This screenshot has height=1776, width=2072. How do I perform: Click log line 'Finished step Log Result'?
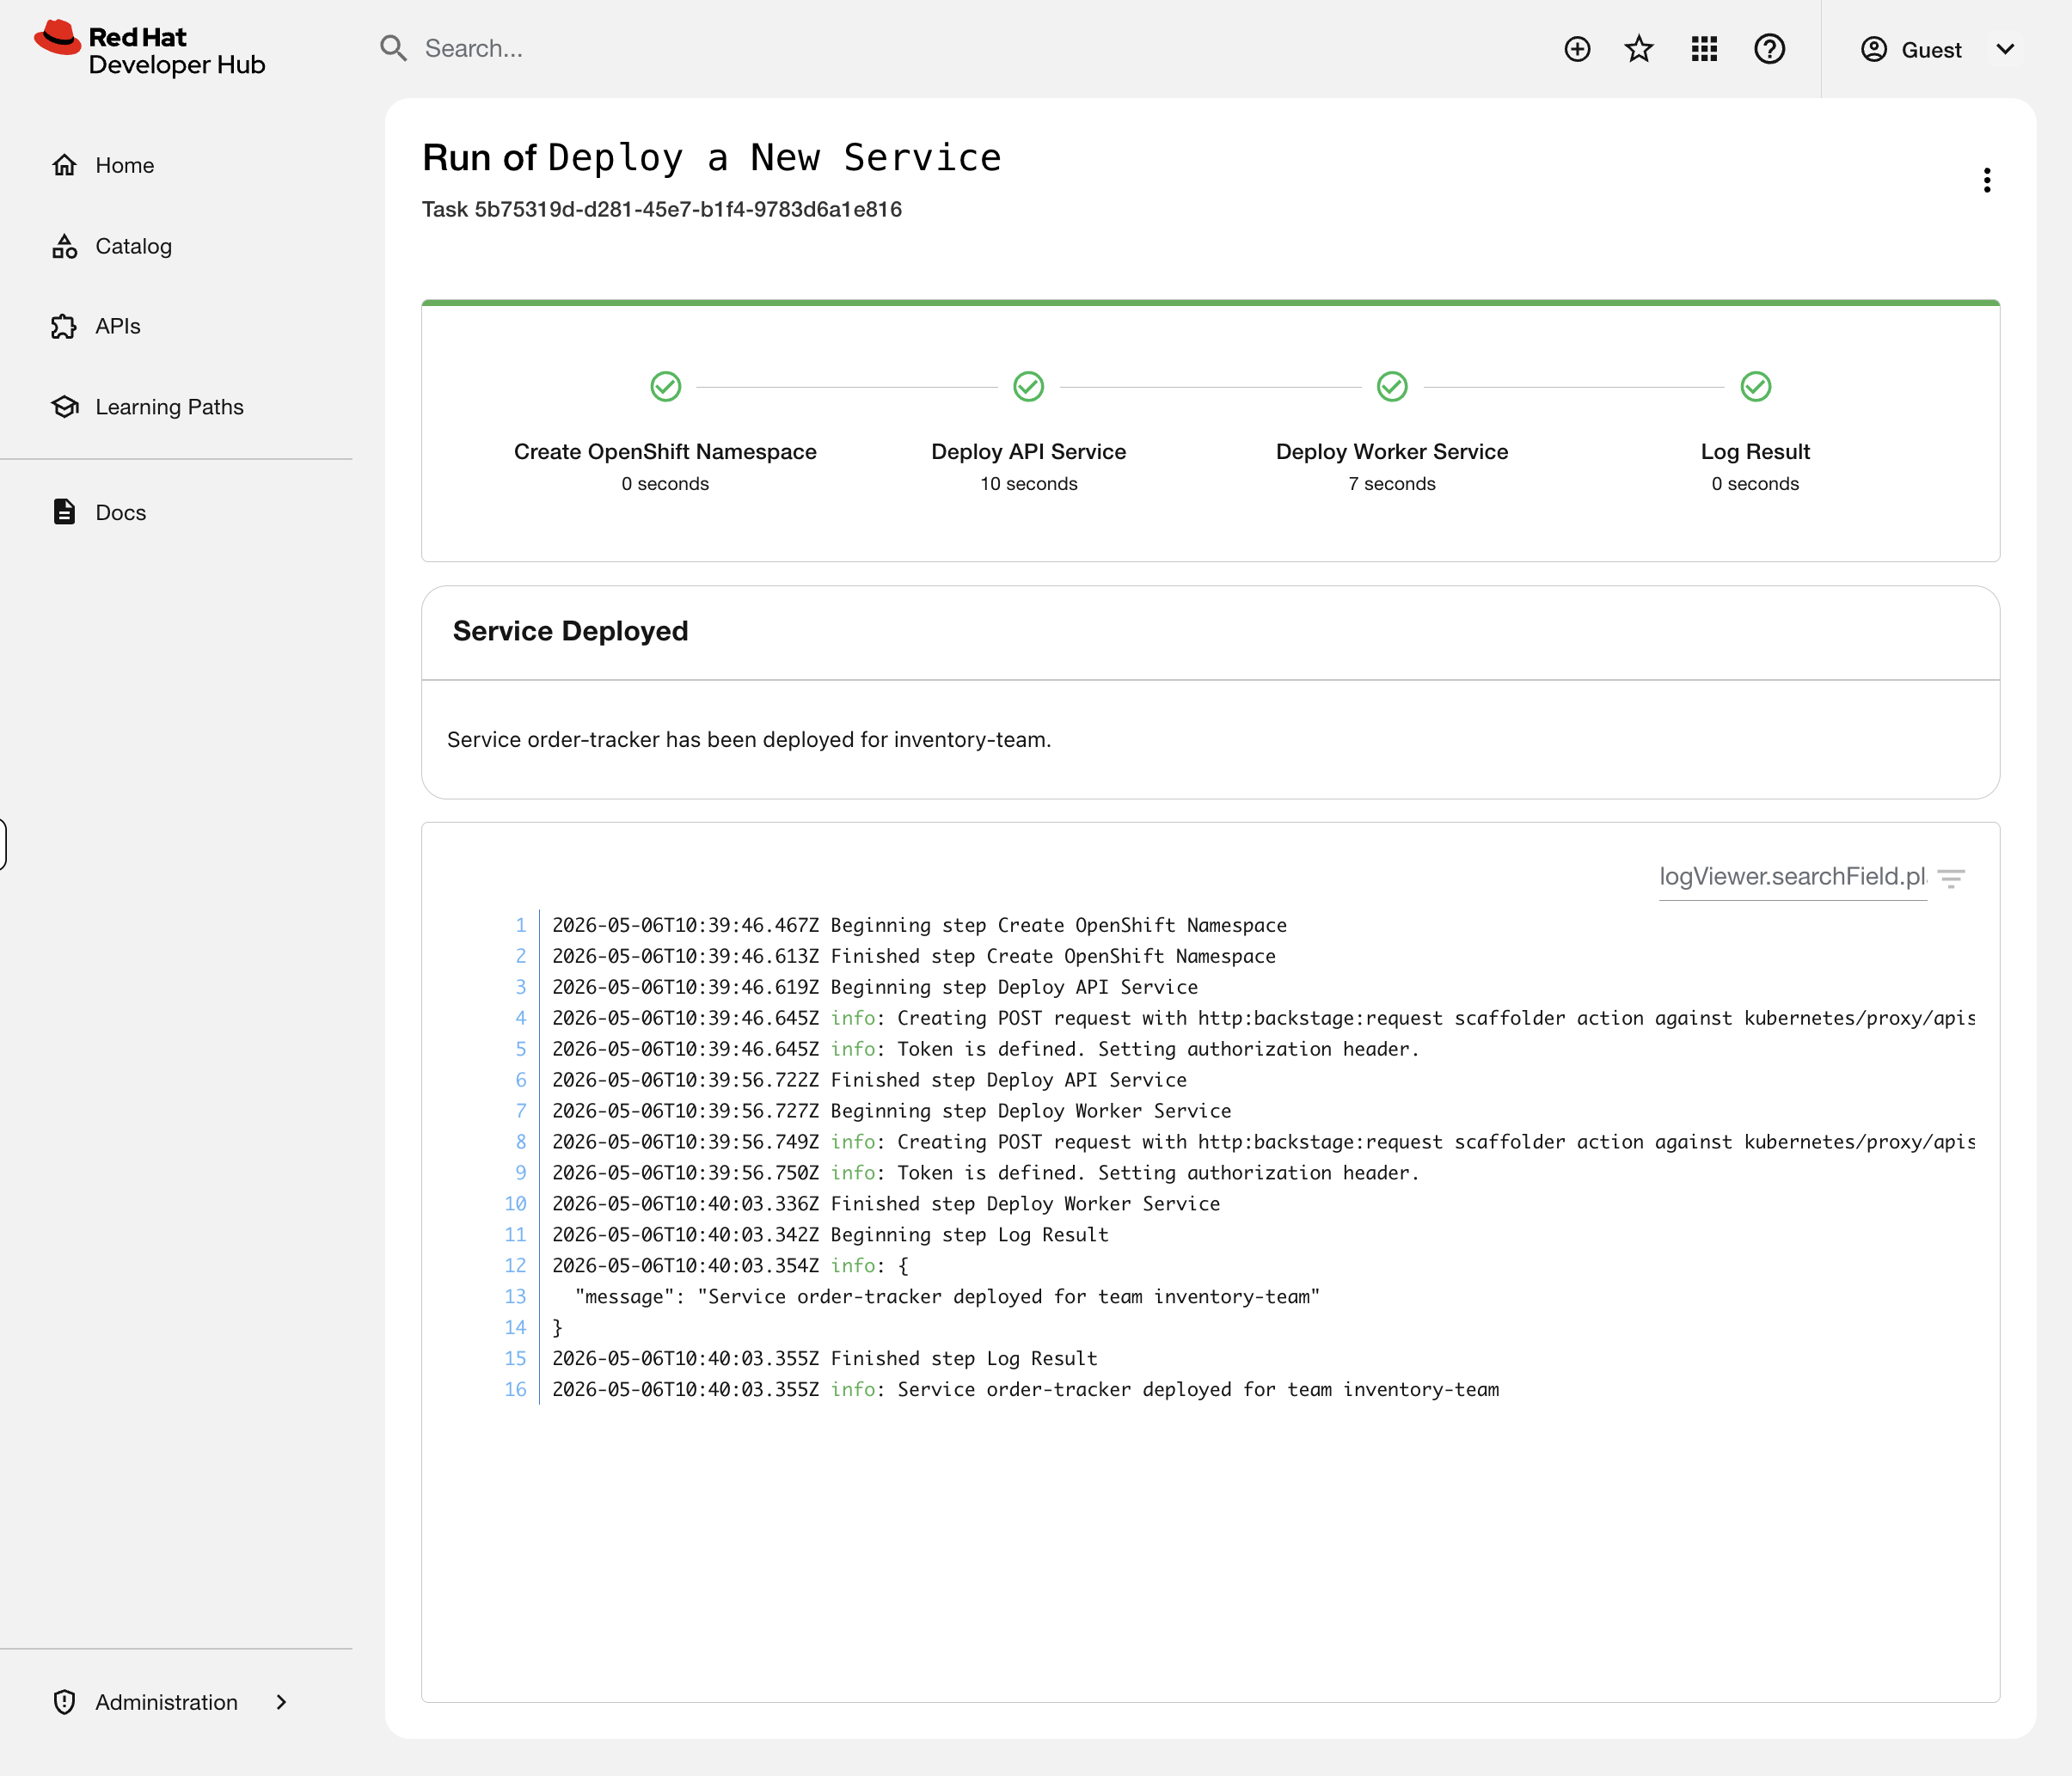825,1358
